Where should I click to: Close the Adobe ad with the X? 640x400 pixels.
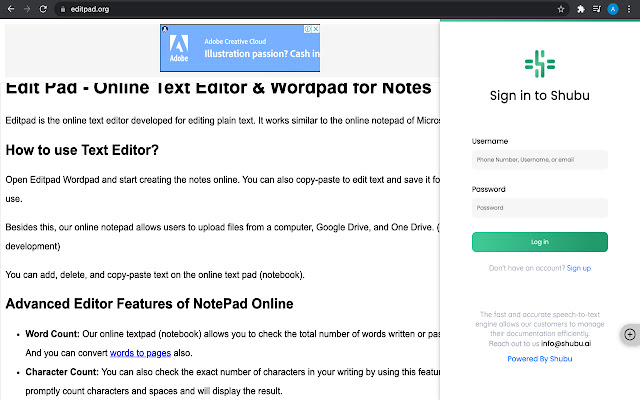point(316,29)
